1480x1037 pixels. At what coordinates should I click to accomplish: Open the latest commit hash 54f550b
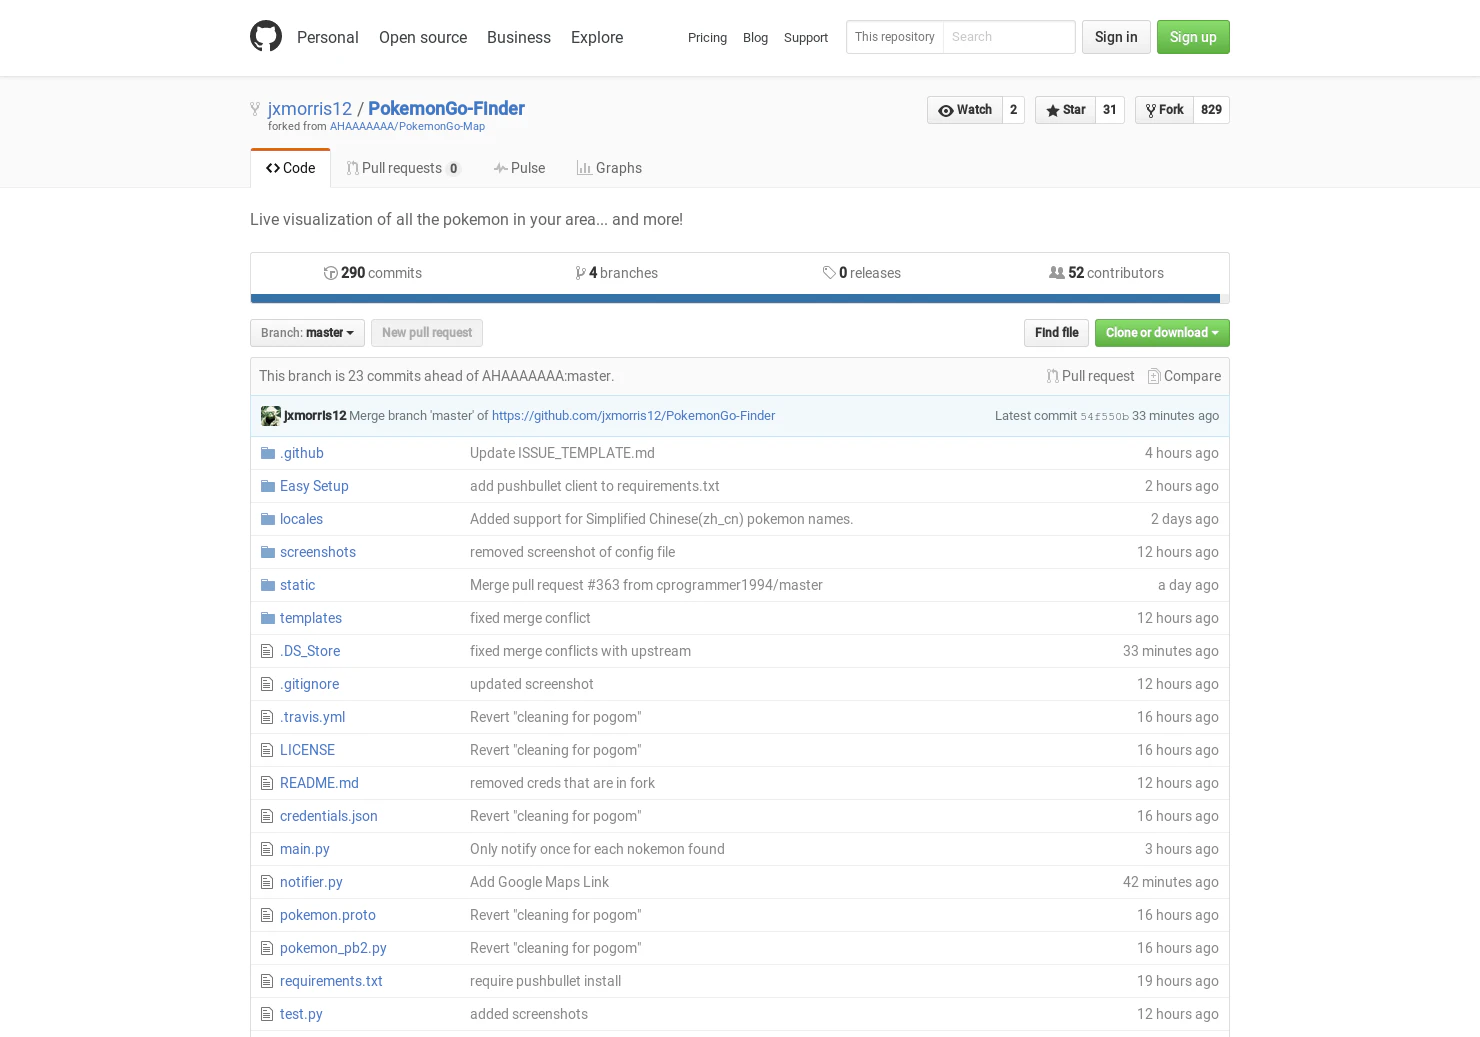pos(1104,417)
